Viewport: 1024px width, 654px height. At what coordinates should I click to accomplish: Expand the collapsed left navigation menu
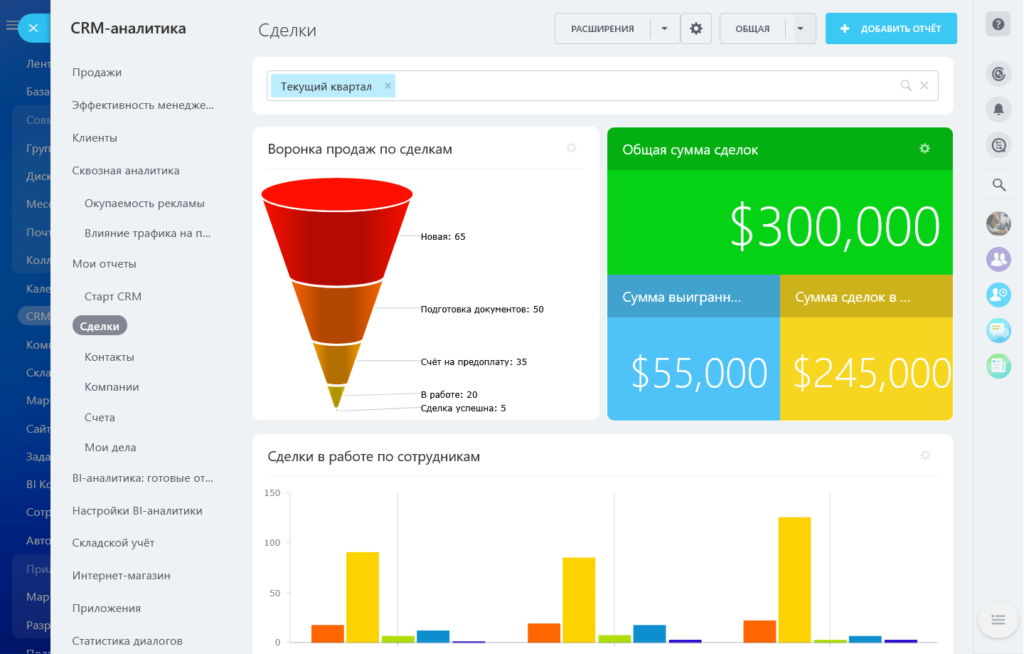(12, 27)
